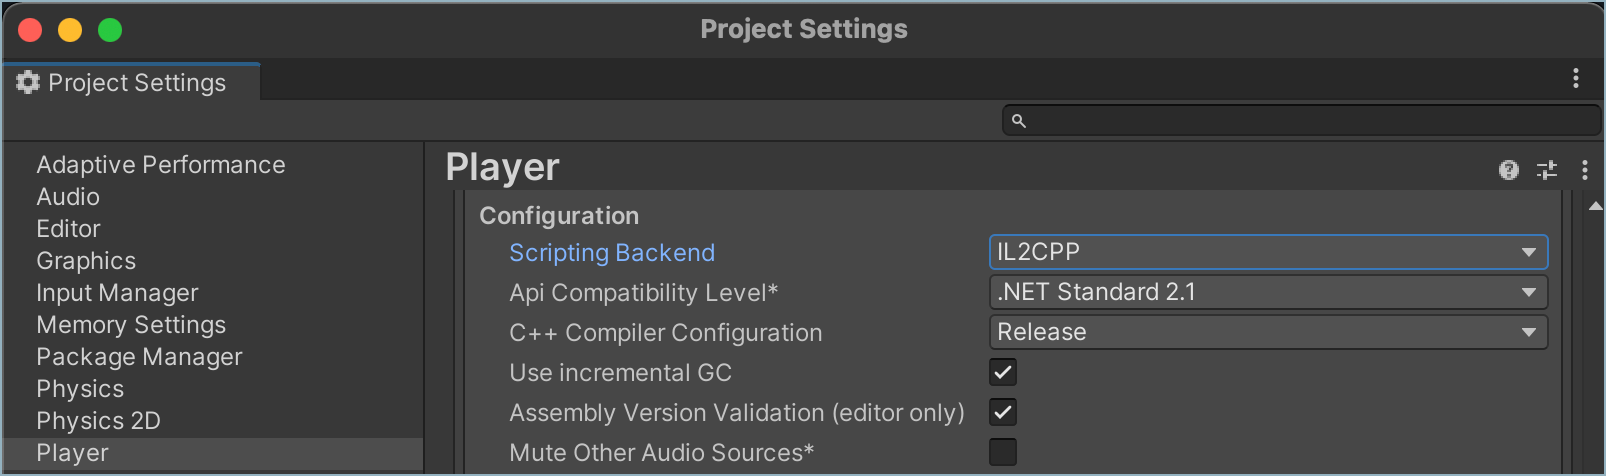Uncheck Assembly Version Validation

pos(1003,412)
